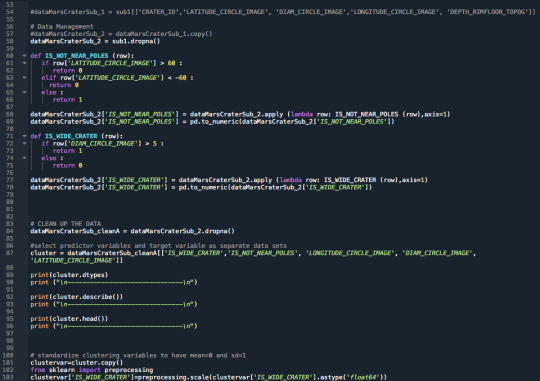The width and height of the screenshot is (540, 381).
Task: Click 'from sklearn import preprocessing' line
Action: tap(92, 370)
